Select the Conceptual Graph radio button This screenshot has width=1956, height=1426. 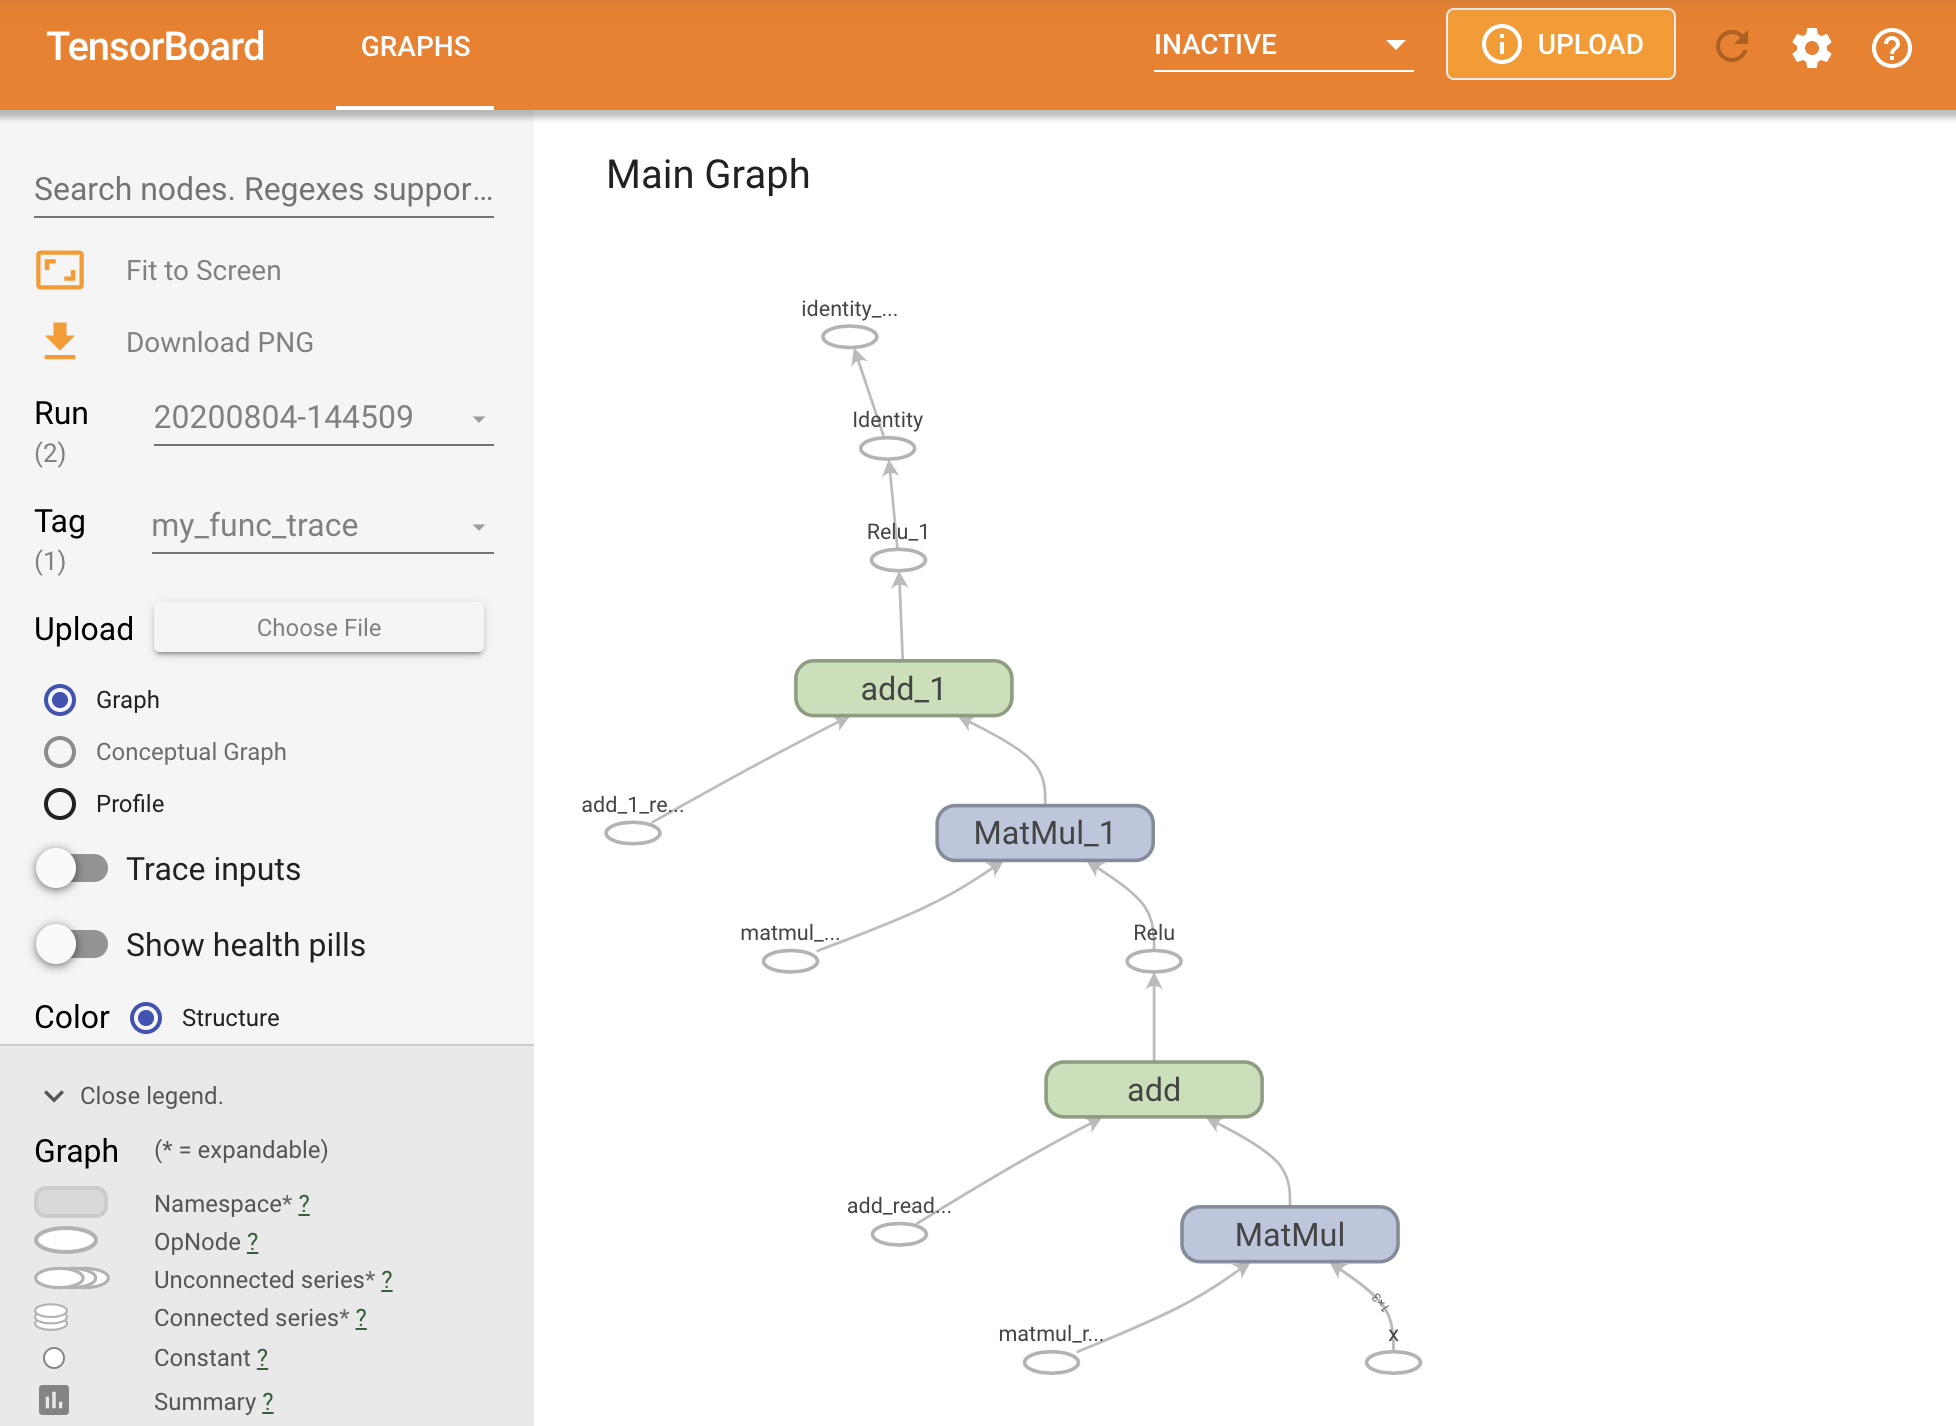pos(59,750)
